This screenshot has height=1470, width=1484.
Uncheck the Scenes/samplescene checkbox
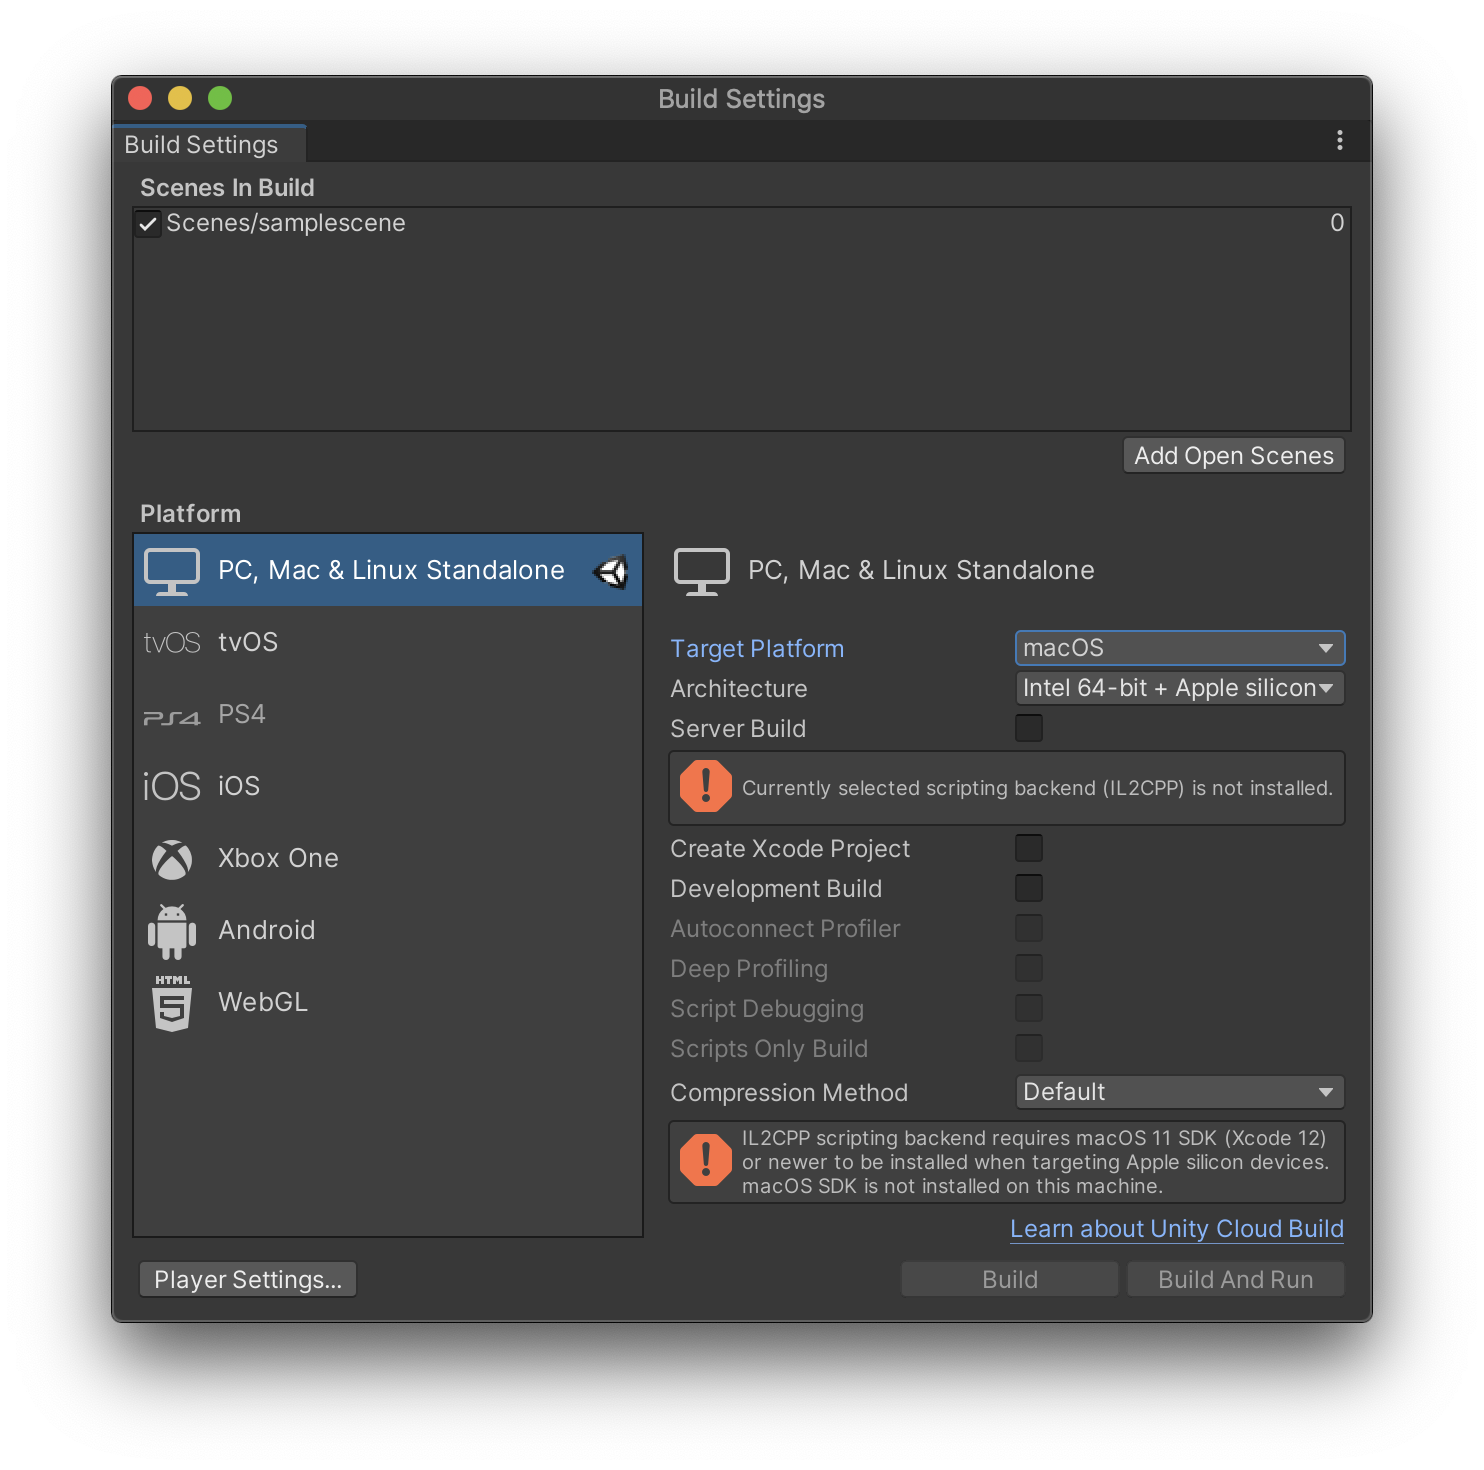(148, 224)
